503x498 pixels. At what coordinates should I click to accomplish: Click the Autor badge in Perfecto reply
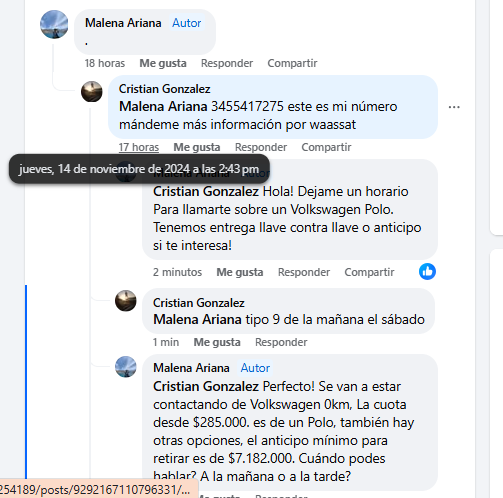pos(255,368)
